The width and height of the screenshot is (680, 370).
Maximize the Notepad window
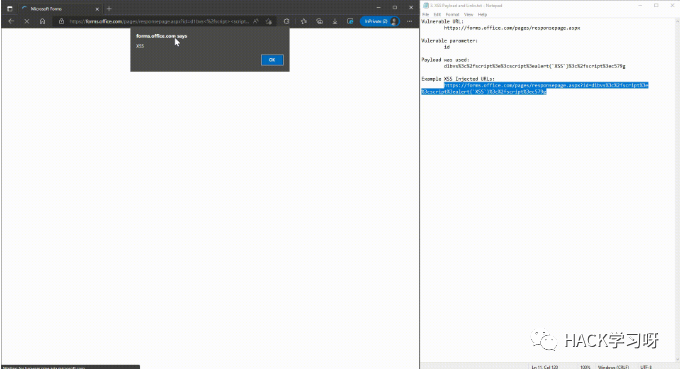pos(656,5)
